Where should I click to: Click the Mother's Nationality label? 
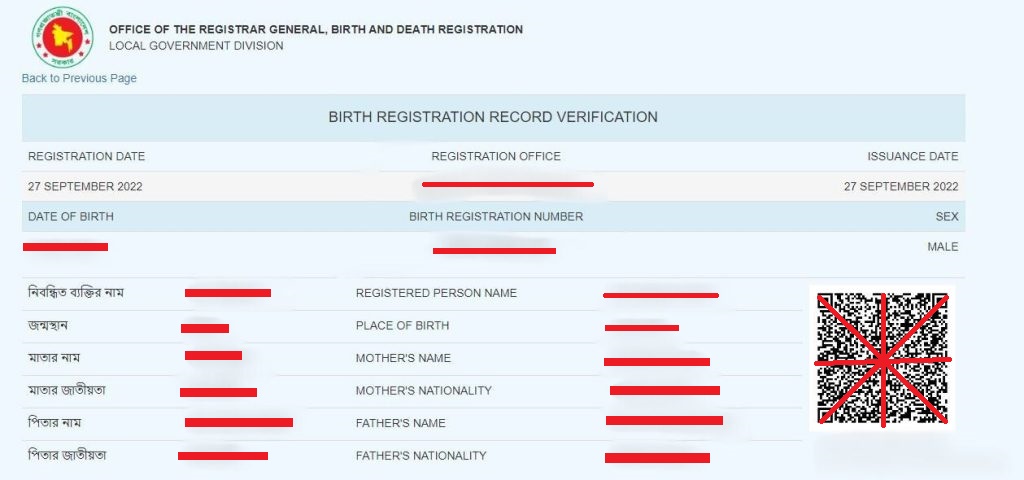pos(423,391)
